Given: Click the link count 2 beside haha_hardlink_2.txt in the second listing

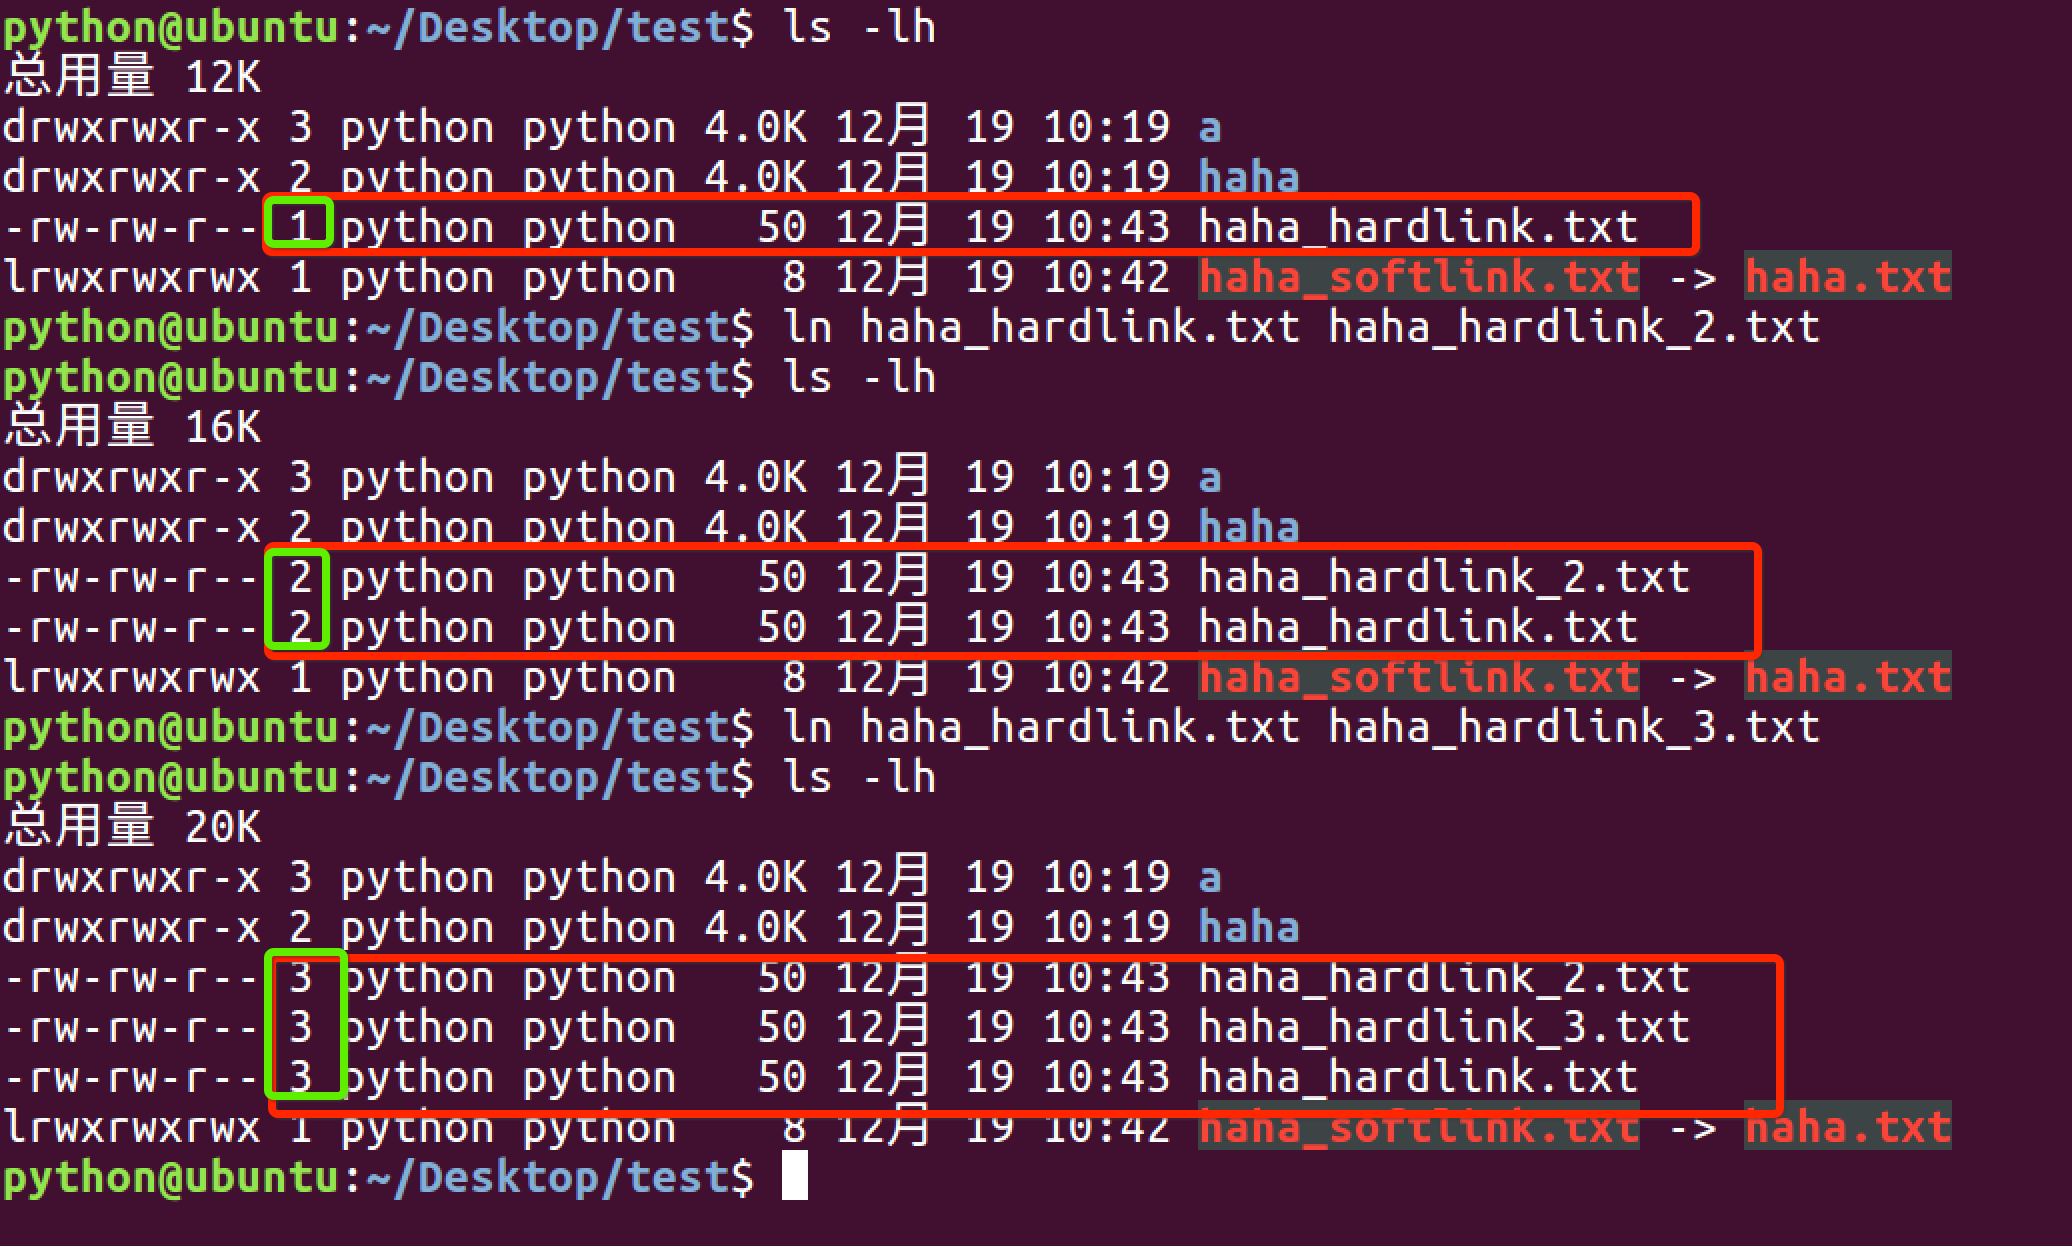Looking at the screenshot, I should click(x=300, y=577).
